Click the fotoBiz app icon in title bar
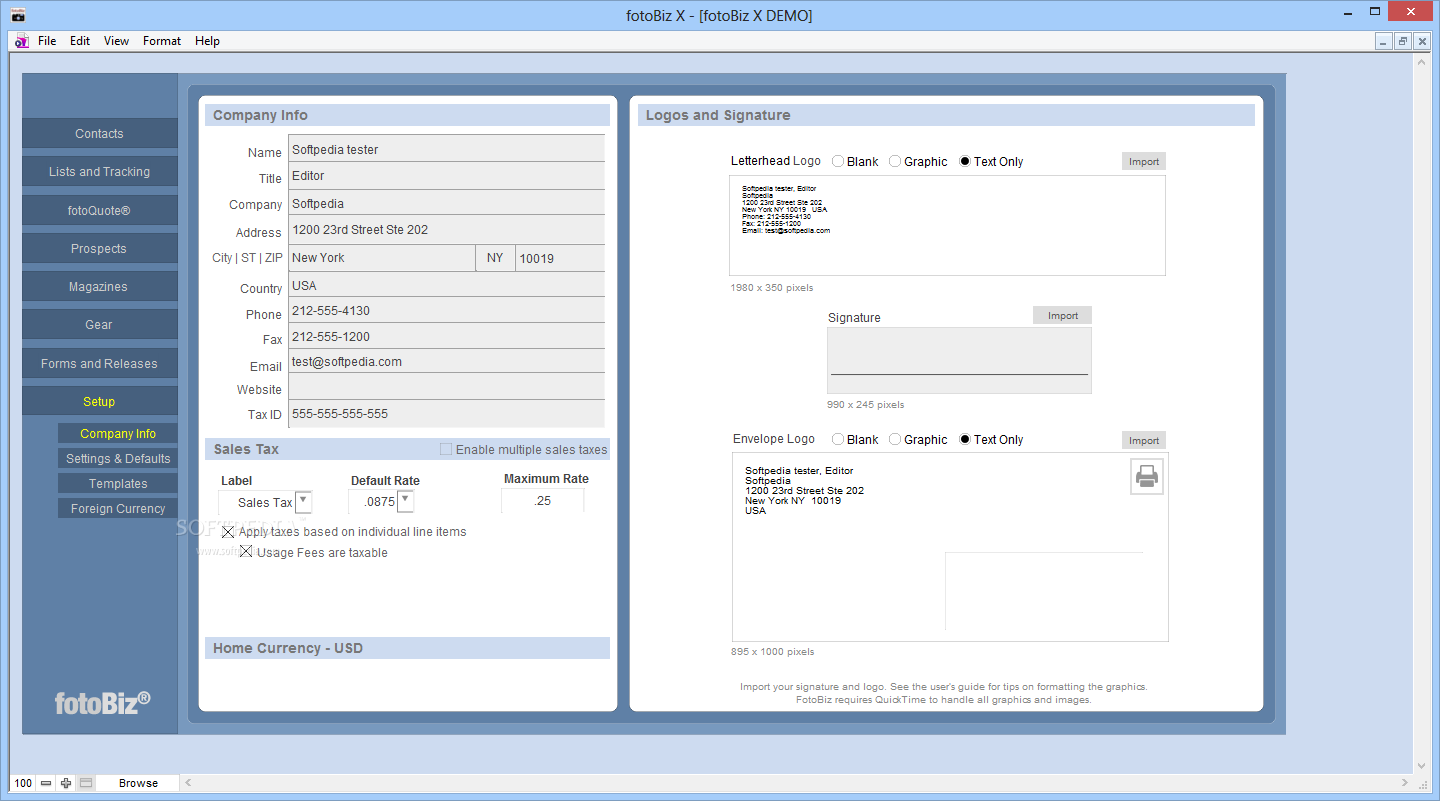Image resolution: width=1440 pixels, height=801 pixels. coord(17,15)
